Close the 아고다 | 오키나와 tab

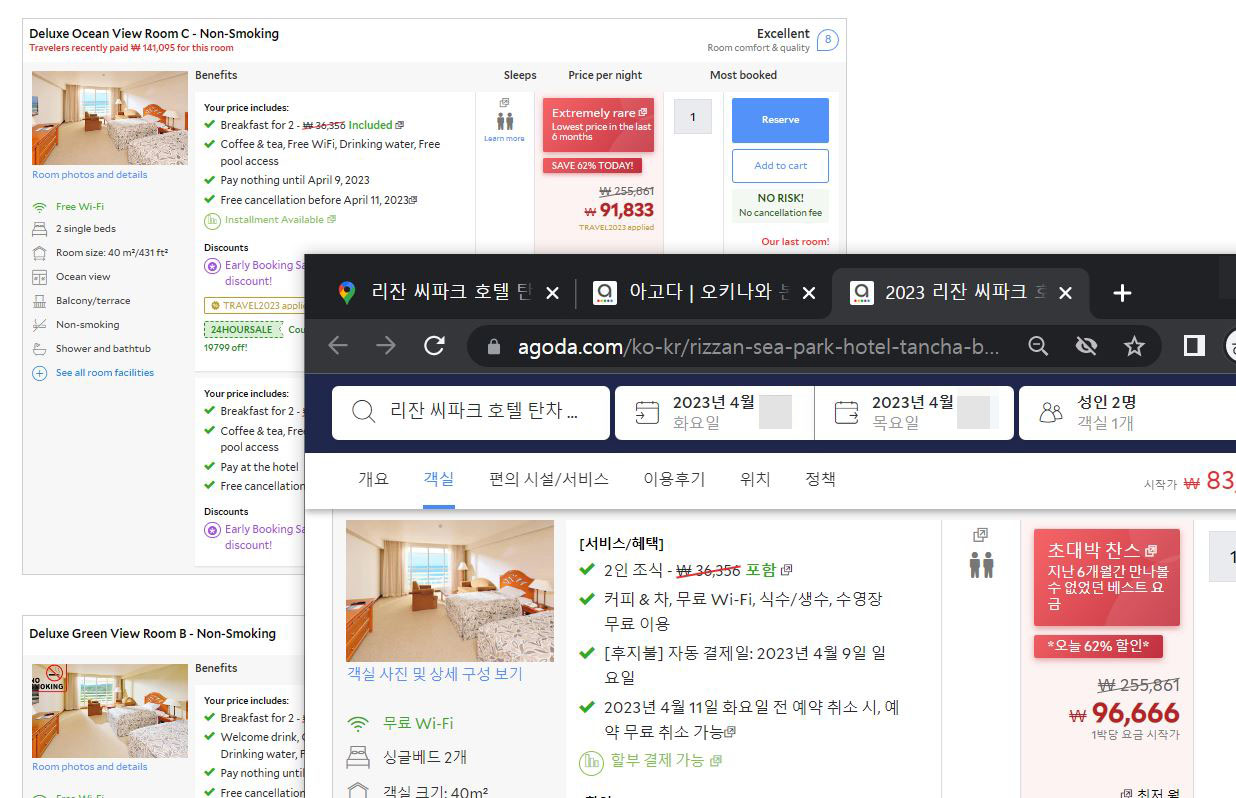click(809, 293)
